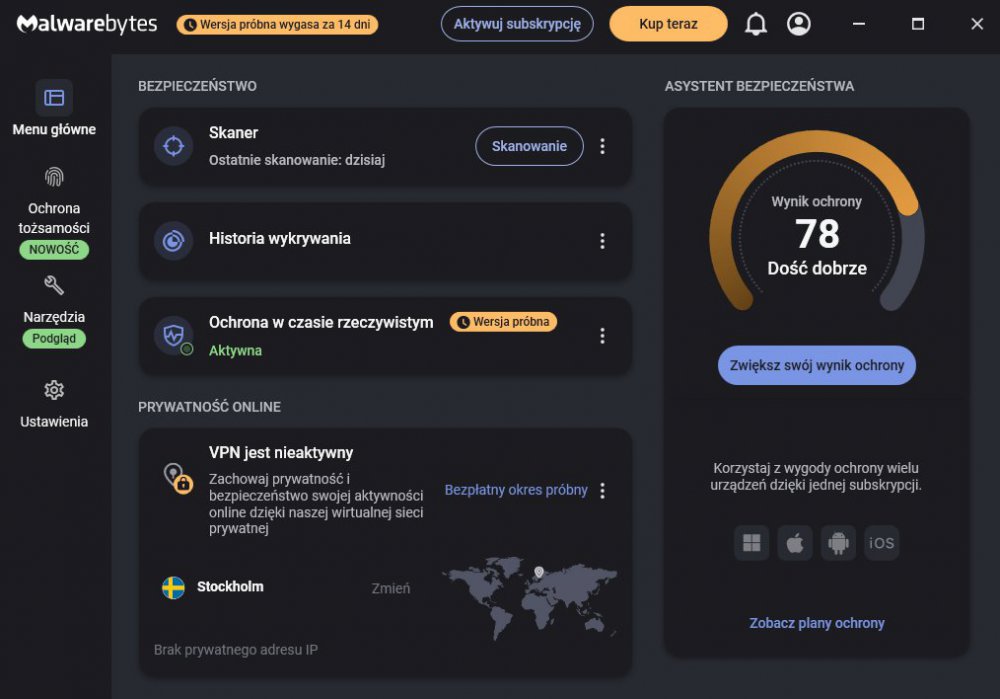The height and width of the screenshot is (699, 1000).
Task: Open Ustawienia settings in sidebar
Action: click(x=54, y=403)
